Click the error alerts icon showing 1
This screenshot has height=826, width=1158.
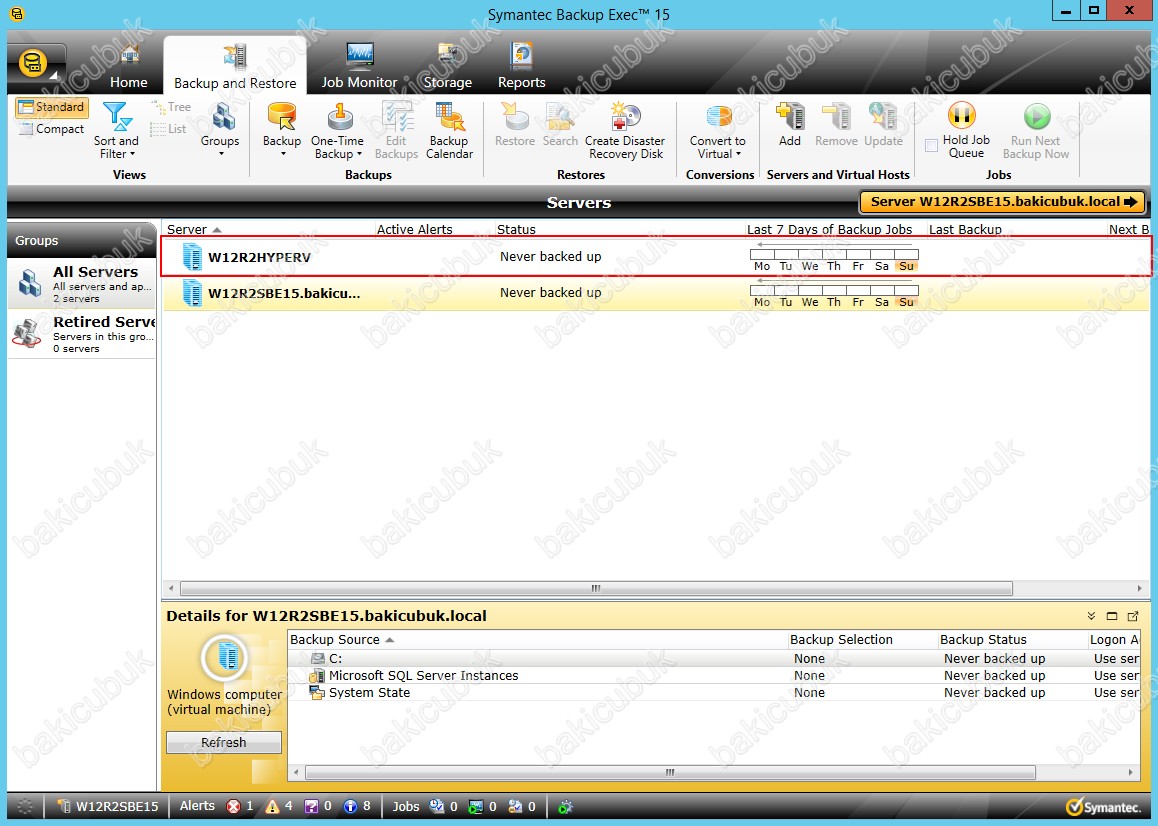point(233,806)
